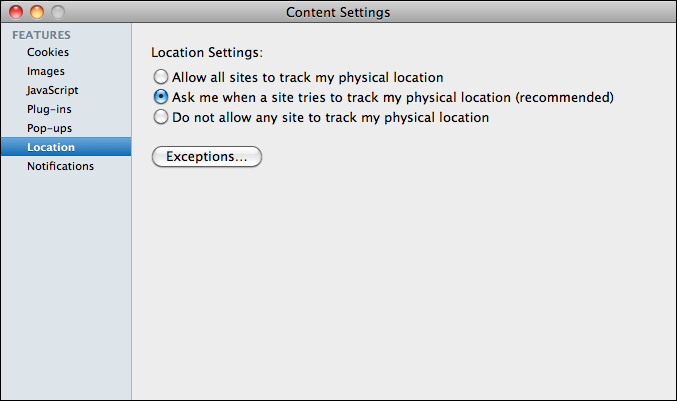Click the 'Allow all sites to track' label text
This screenshot has height=401, width=677.
(x=307, y=77)
